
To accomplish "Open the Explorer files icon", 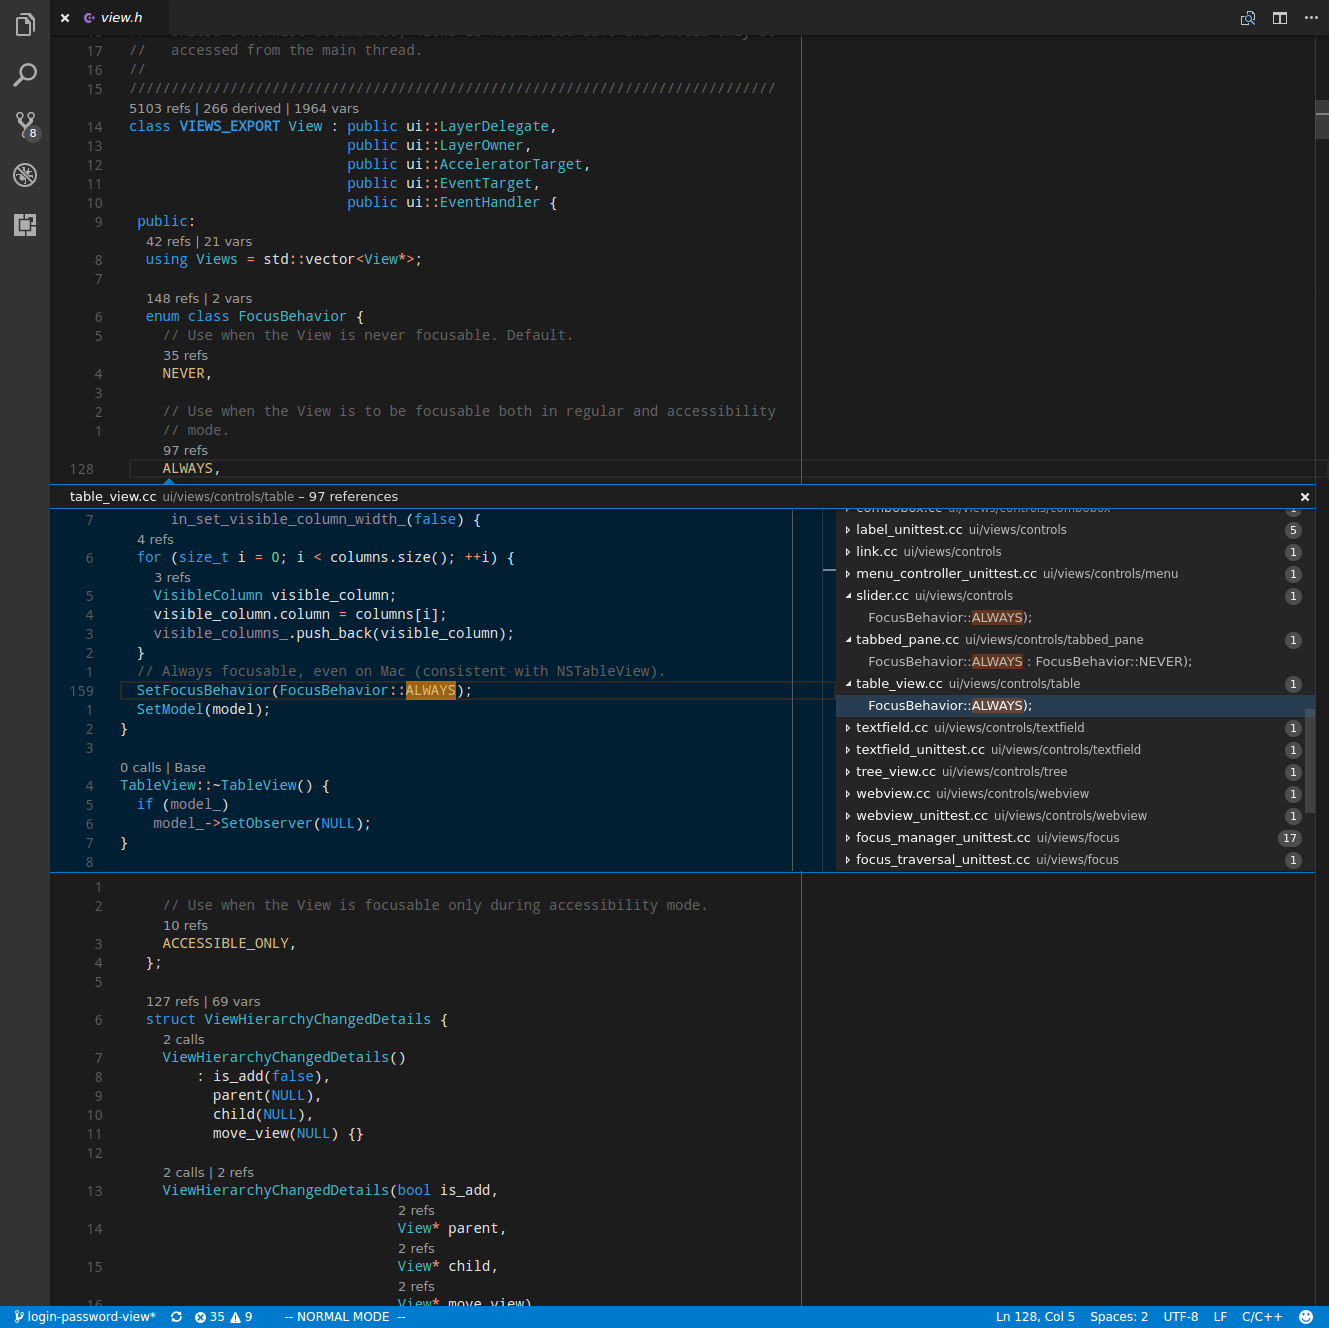I will pyautogui.click(x=25, y=25).
